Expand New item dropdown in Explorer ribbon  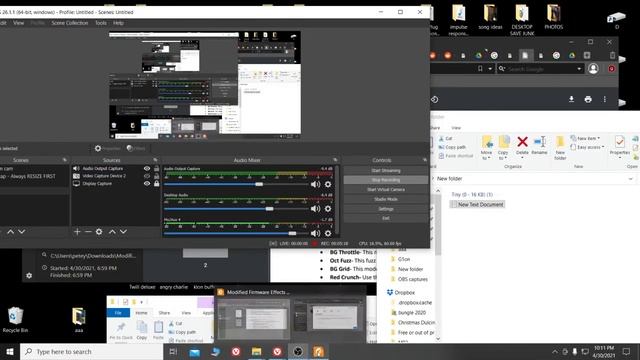click(585, 138)
